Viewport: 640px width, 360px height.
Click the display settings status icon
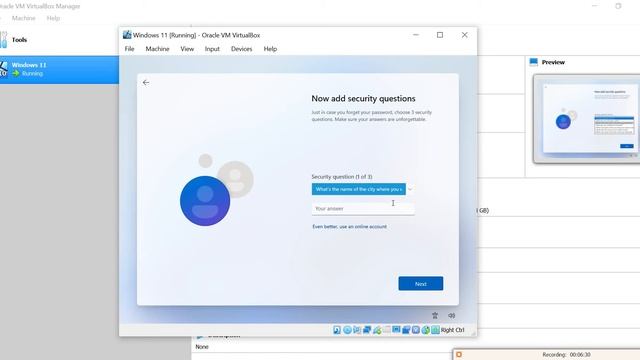[396, 330]
